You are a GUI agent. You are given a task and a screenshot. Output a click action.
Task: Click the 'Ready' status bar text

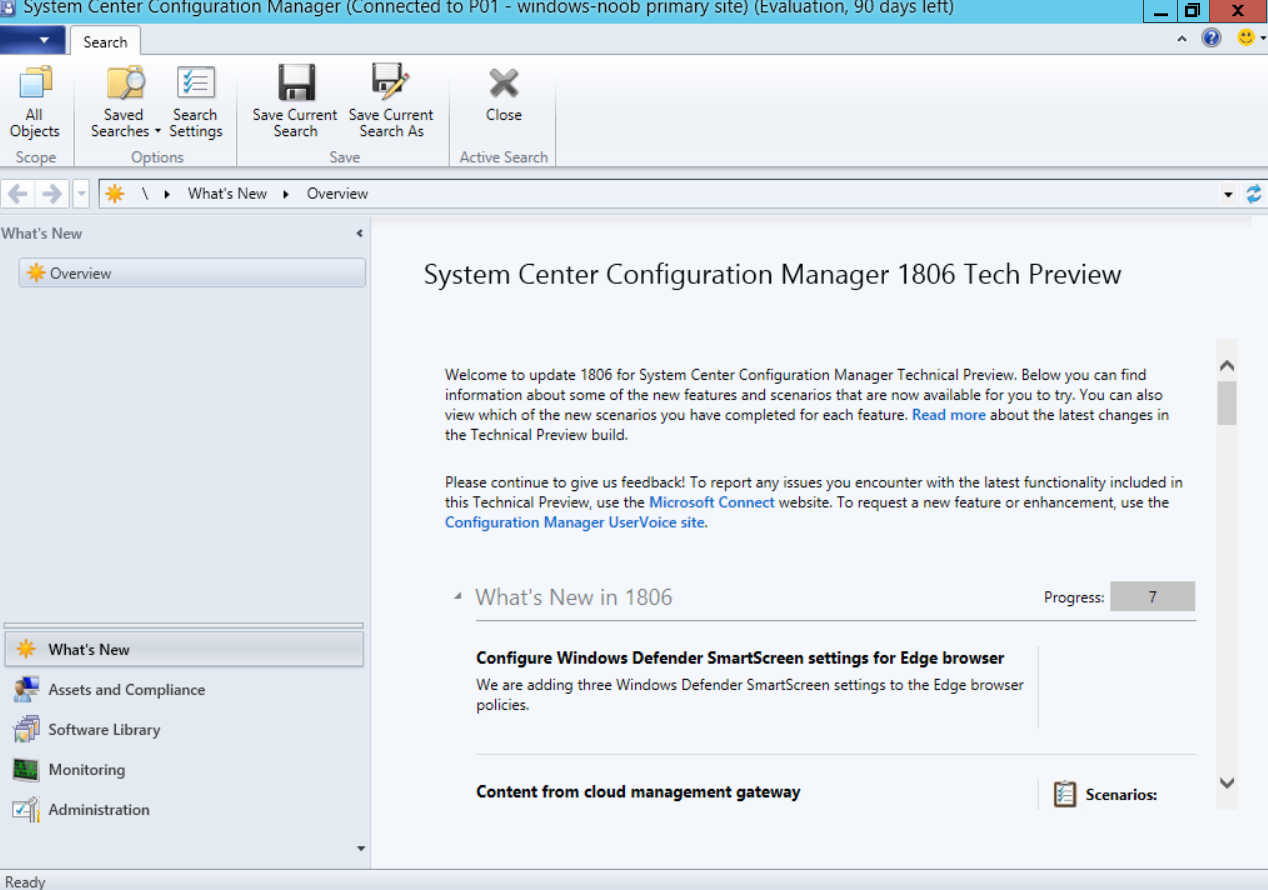[25, 881]
